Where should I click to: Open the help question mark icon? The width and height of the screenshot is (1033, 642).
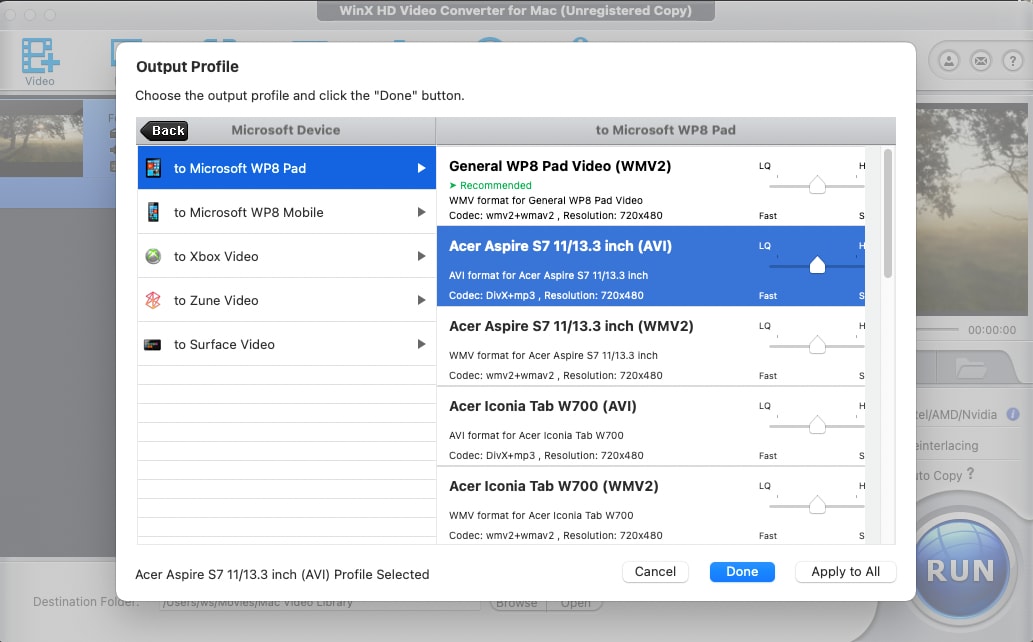[1013, 61]
